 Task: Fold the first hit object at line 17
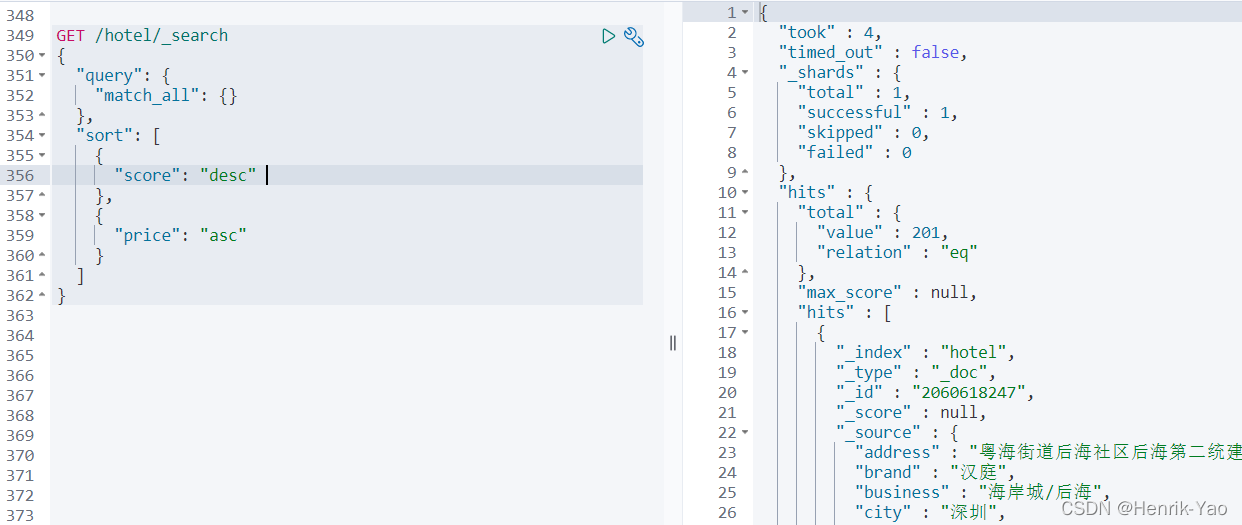coord(744,332)
